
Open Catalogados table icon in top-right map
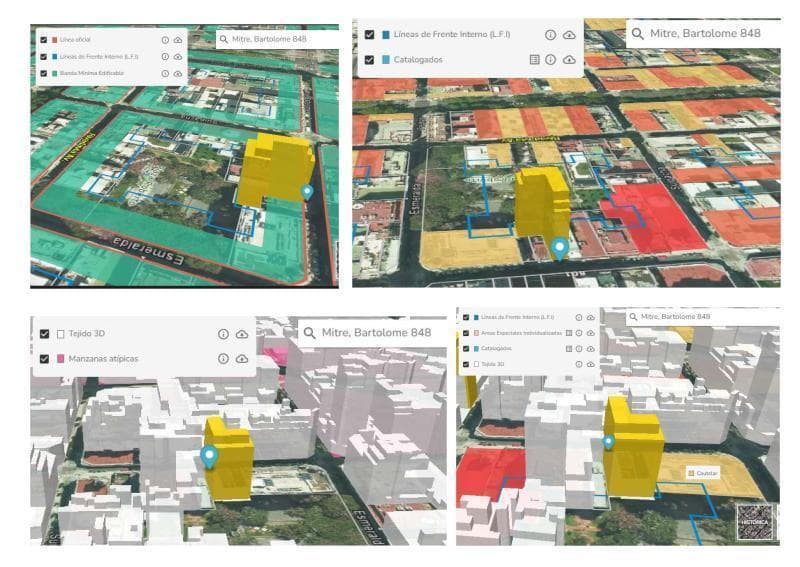[534, 60]
